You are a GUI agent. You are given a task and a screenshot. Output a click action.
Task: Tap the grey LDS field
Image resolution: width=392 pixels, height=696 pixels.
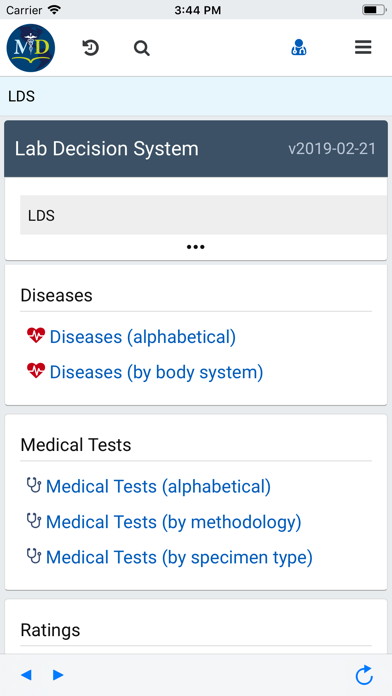203,215
